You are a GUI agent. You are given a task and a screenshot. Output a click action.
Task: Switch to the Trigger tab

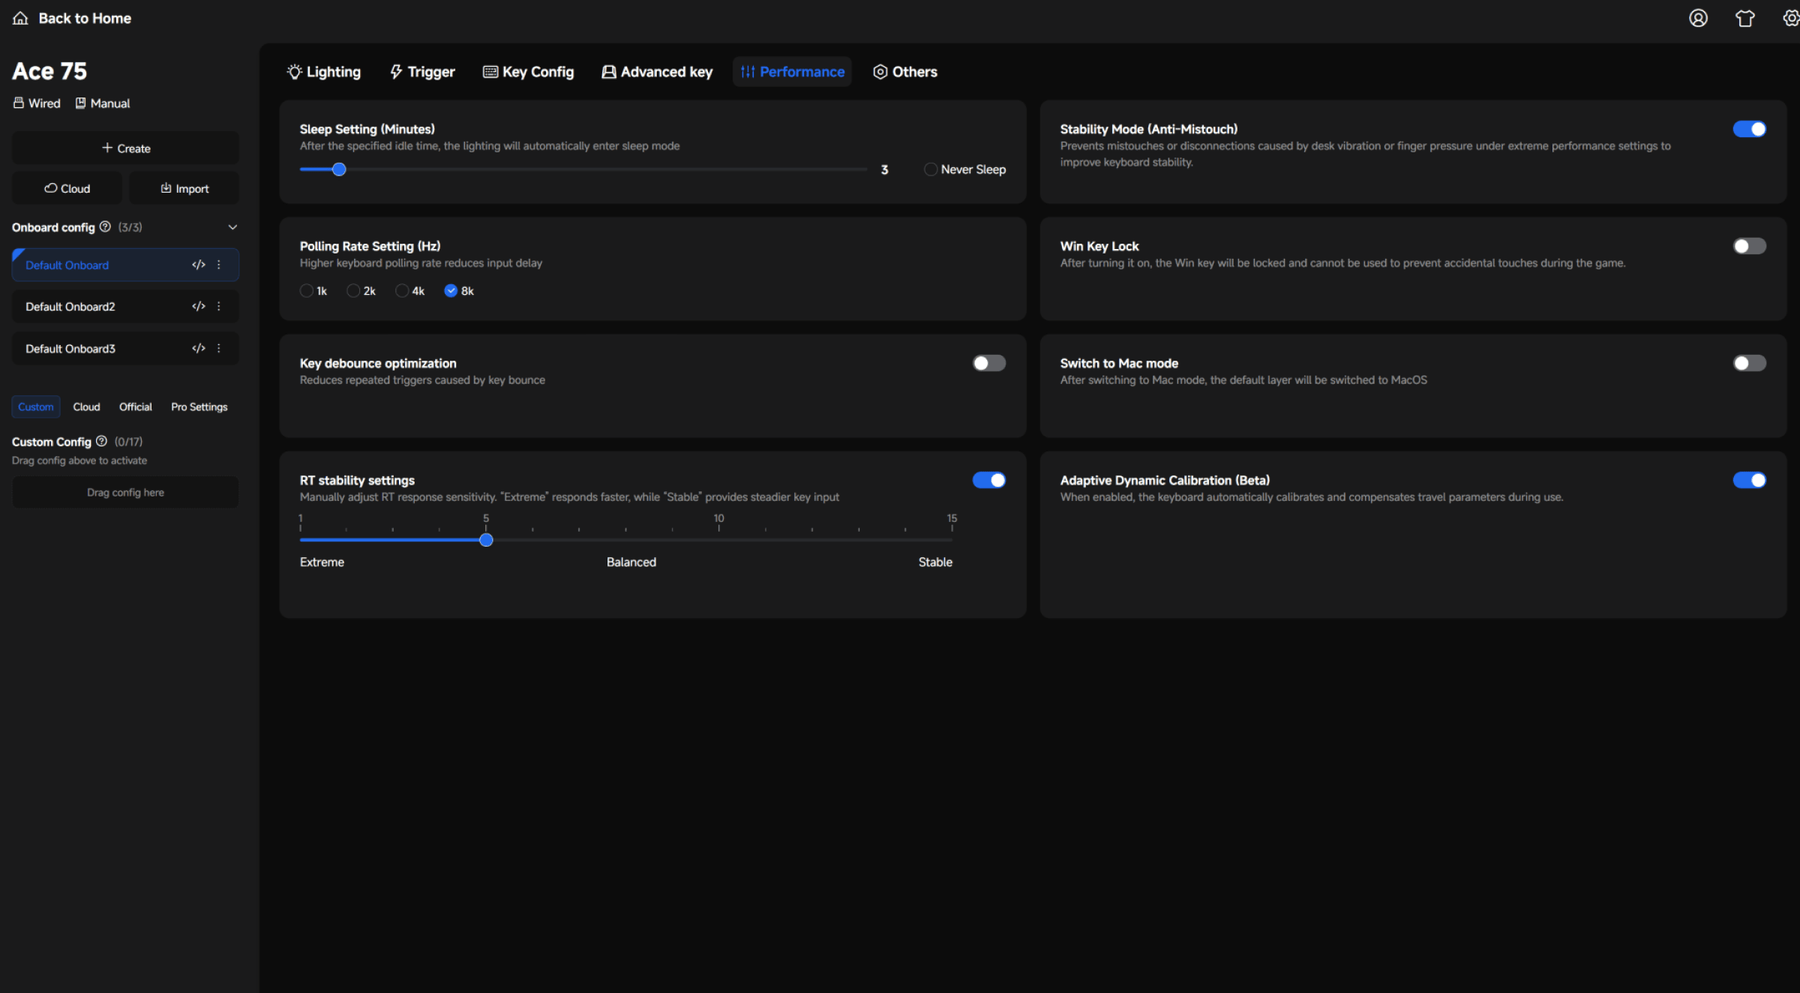pyautogui.click(x=422, y=72)
